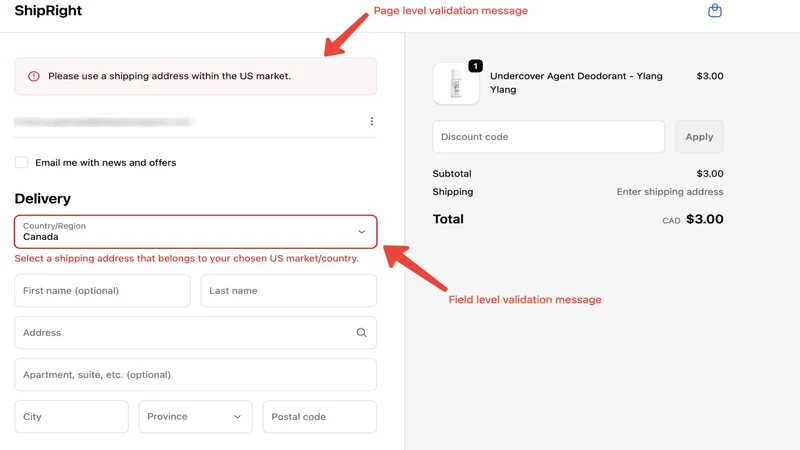Click the ShipRight store logo
This screenshot has width=800, height=450.
48,11
